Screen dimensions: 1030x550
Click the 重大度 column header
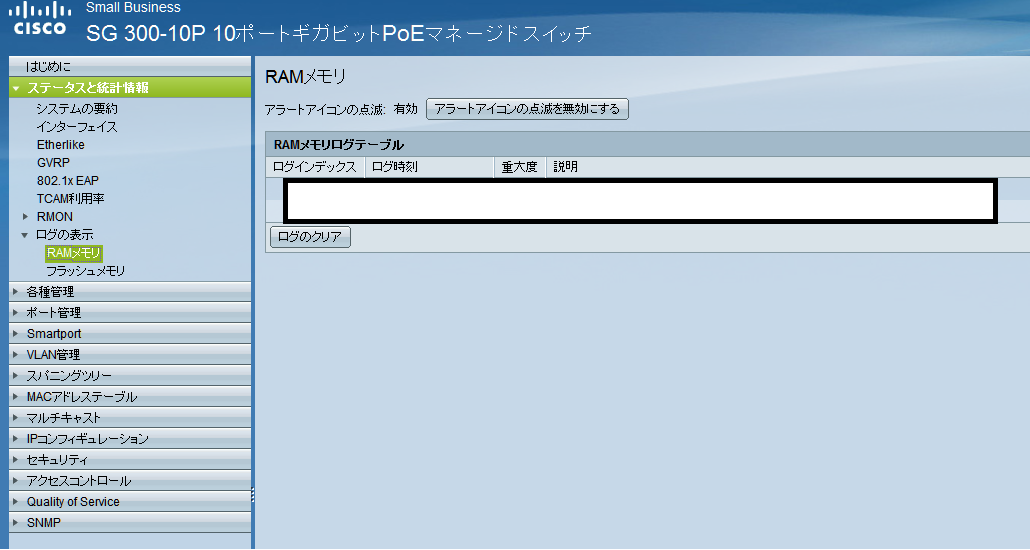520,167
